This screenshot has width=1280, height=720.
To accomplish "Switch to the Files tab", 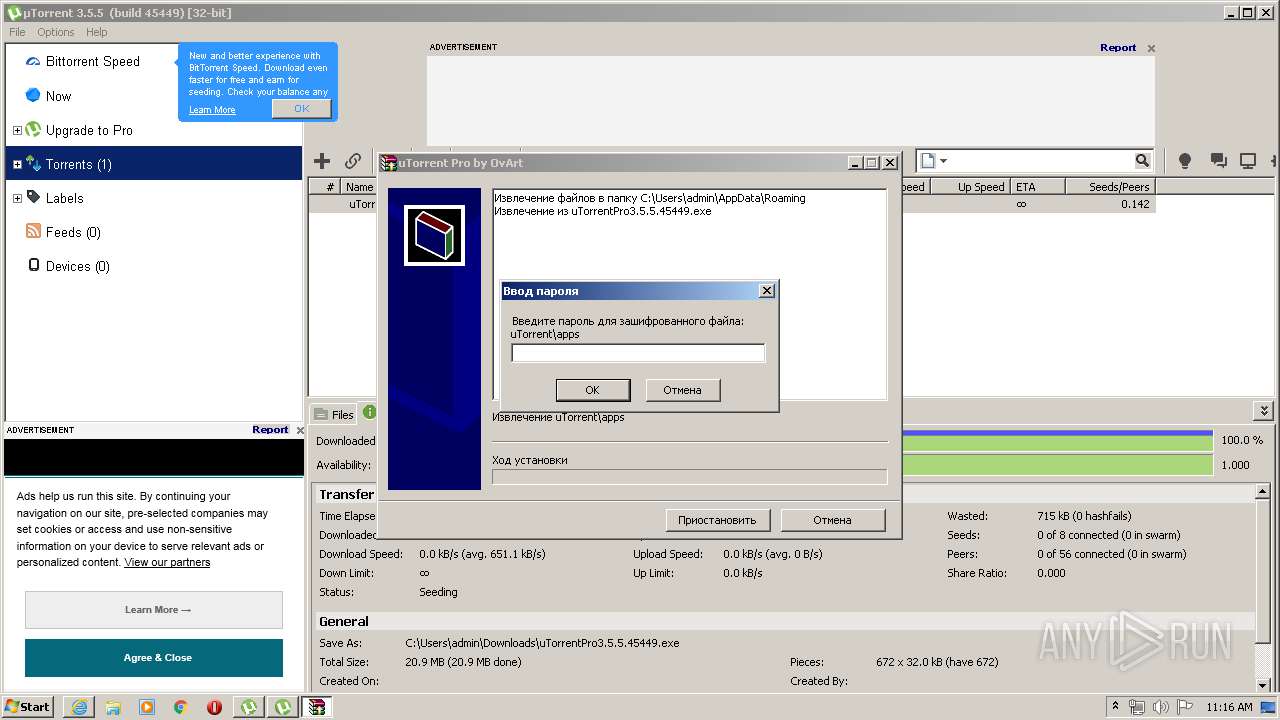I will point(334,414).
